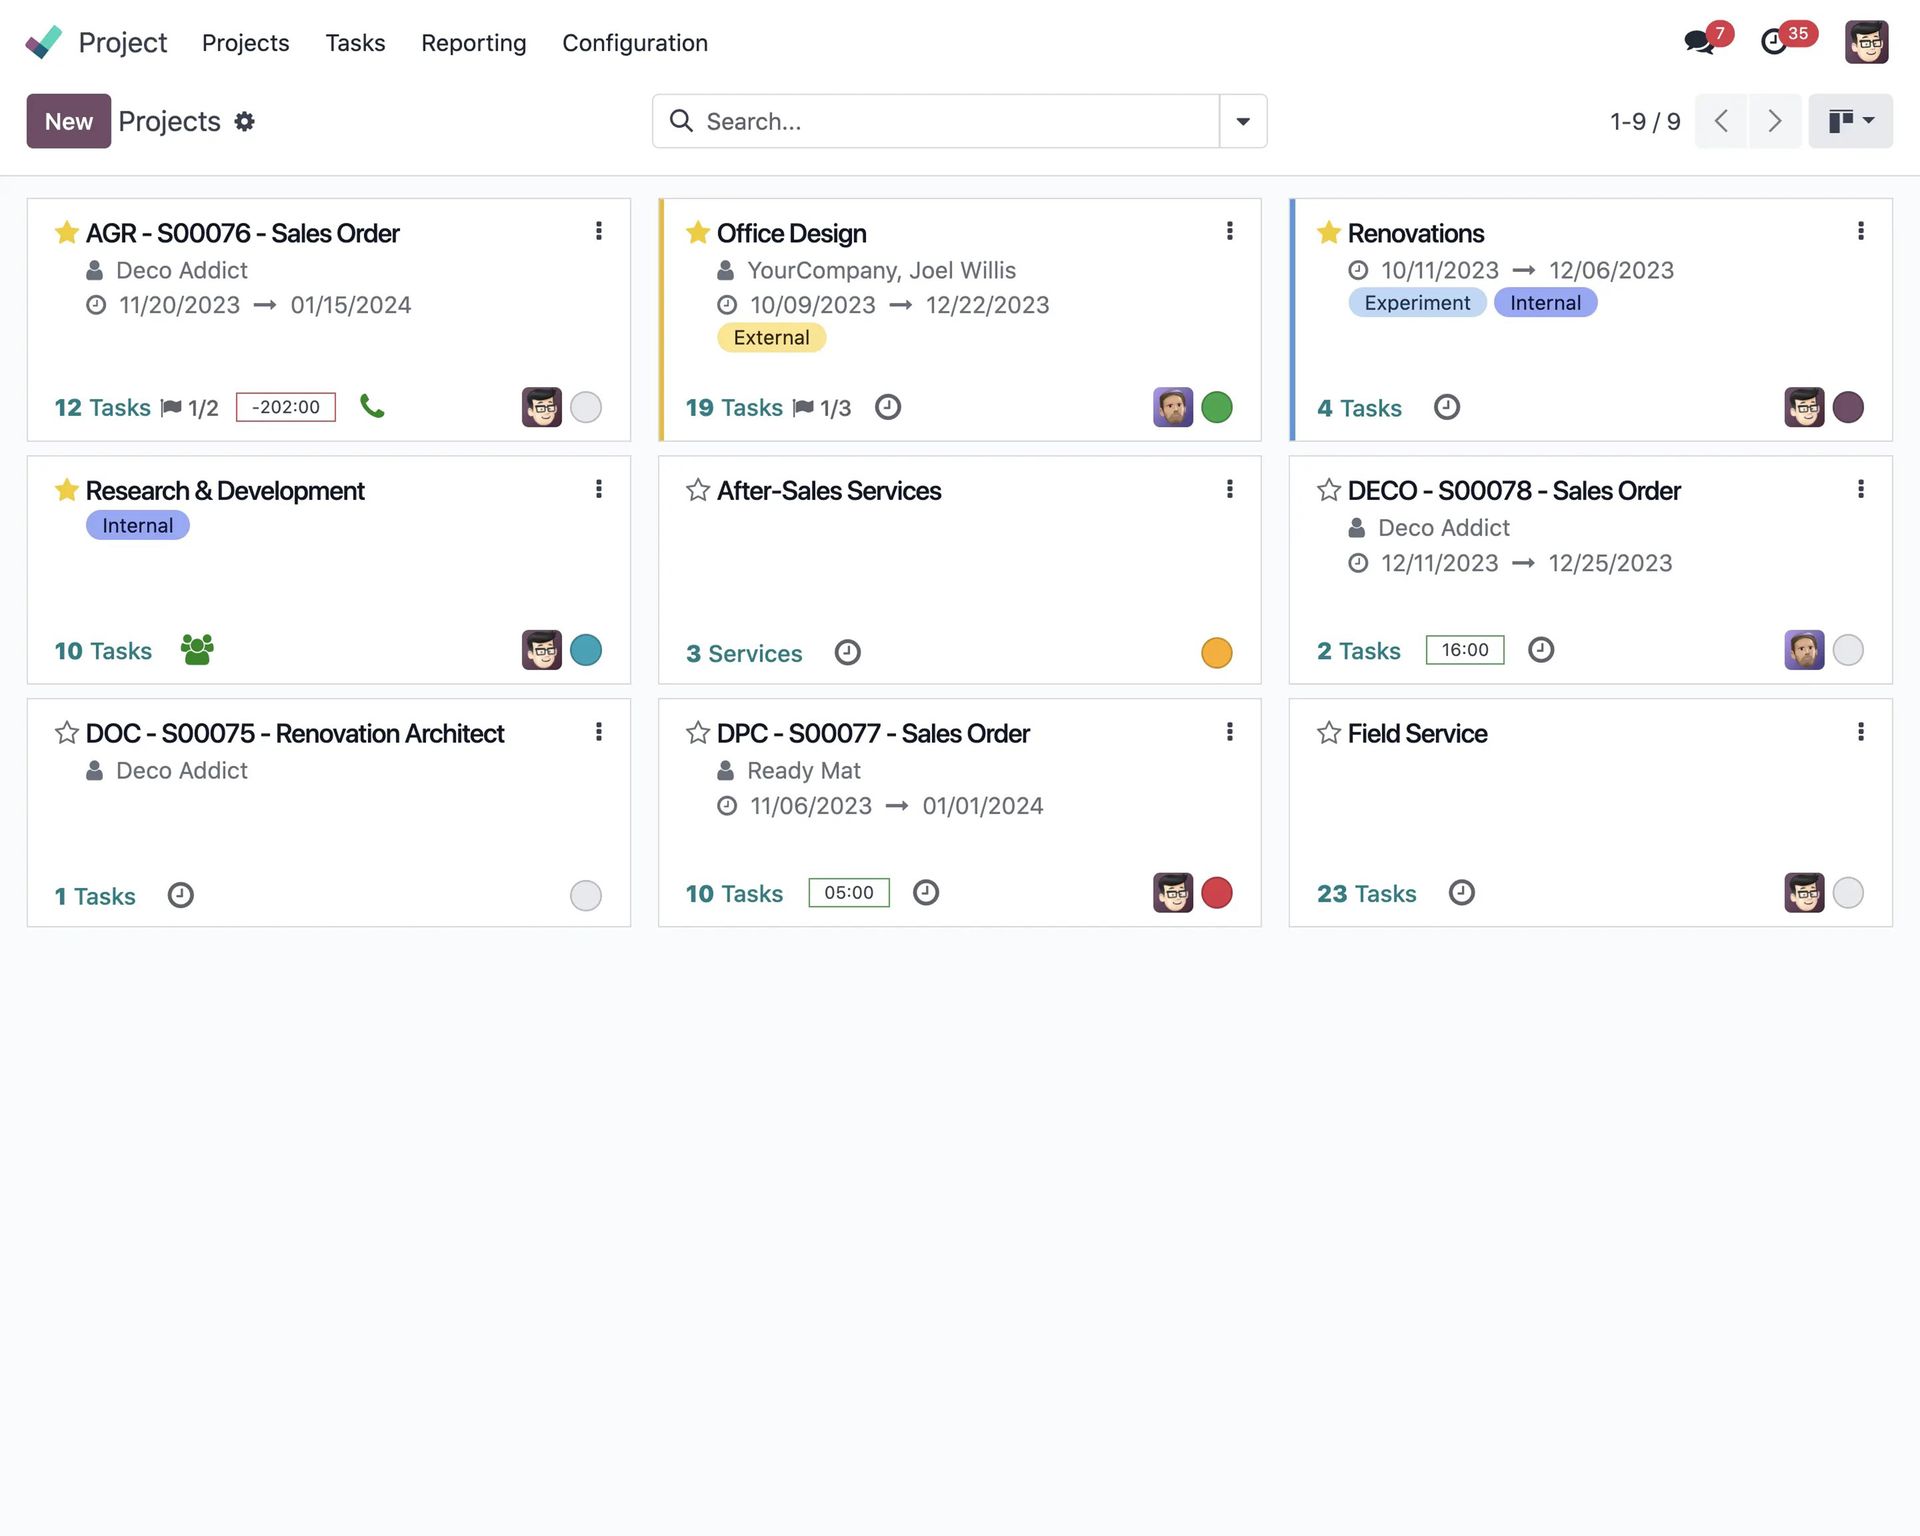Star the Field Service project
Screen dimensions: 1920x1536
pos(1329,733)
